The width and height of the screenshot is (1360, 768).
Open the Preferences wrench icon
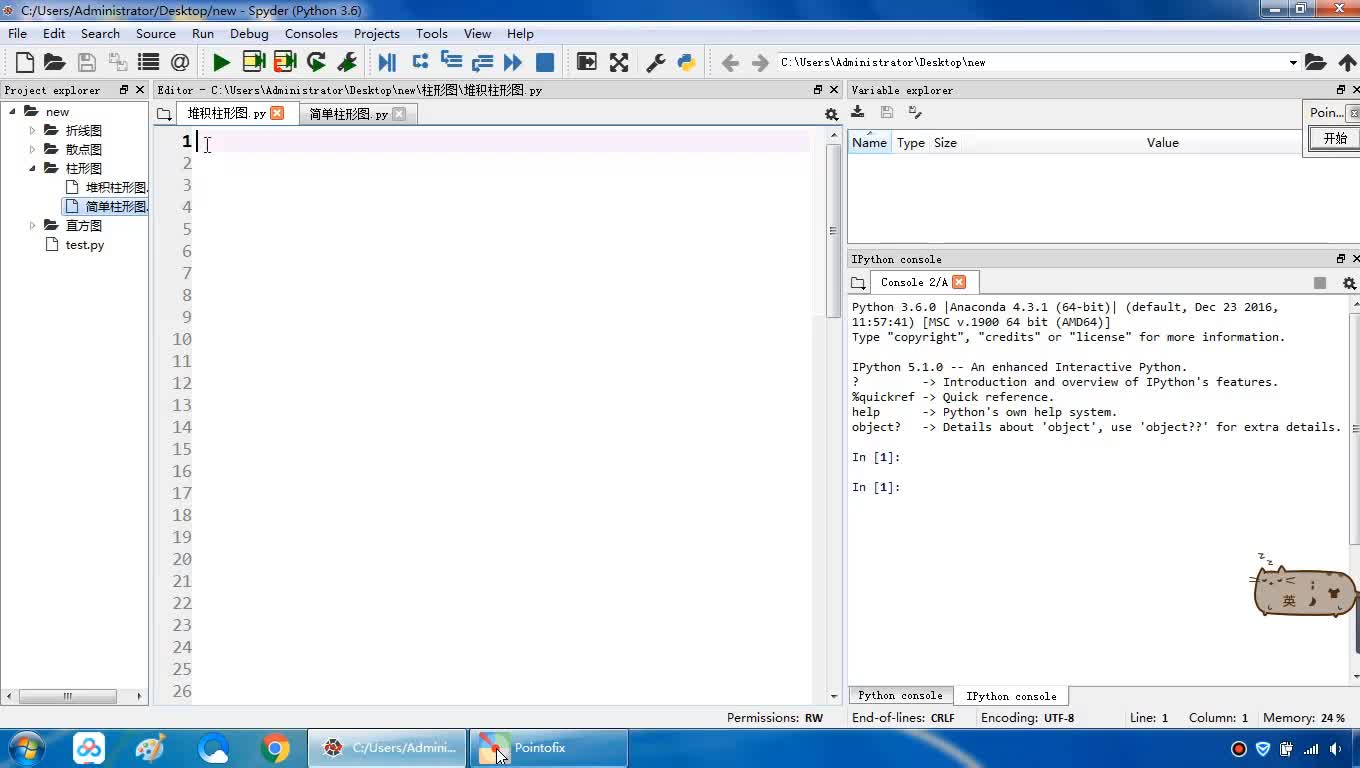(x=656, y=62)
